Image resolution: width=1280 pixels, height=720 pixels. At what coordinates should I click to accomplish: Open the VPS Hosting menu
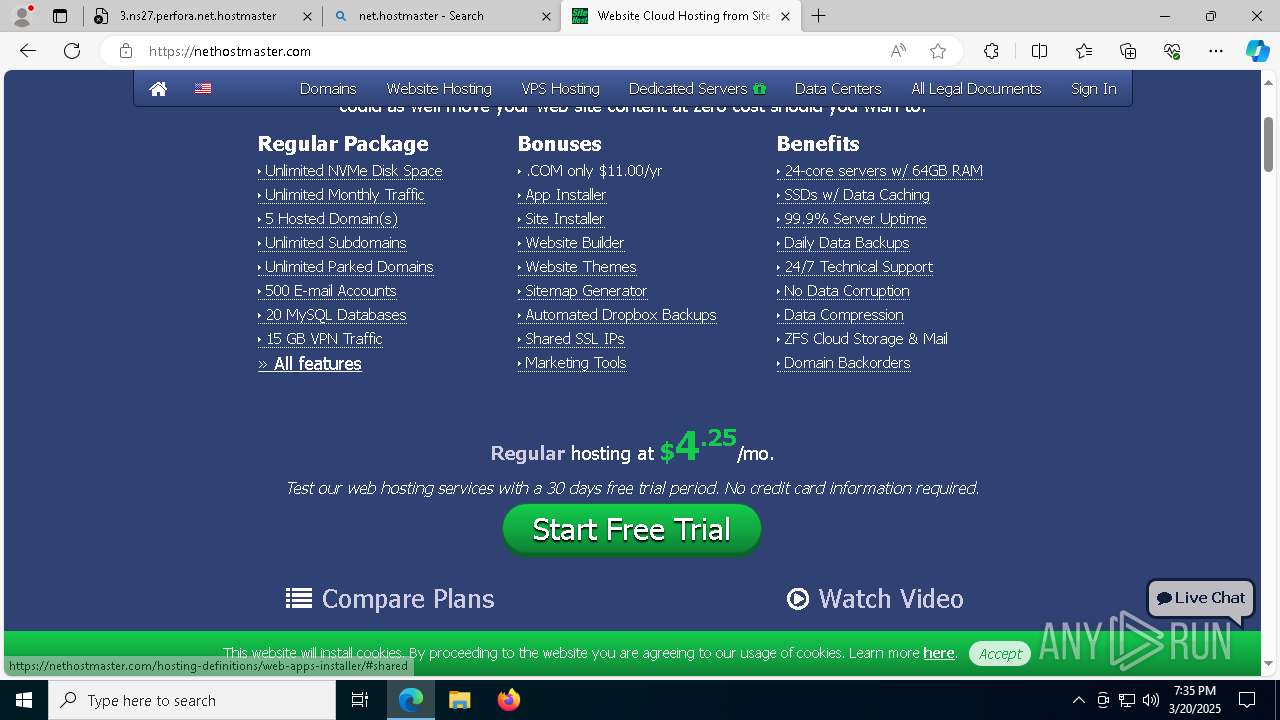pos(561,89)
